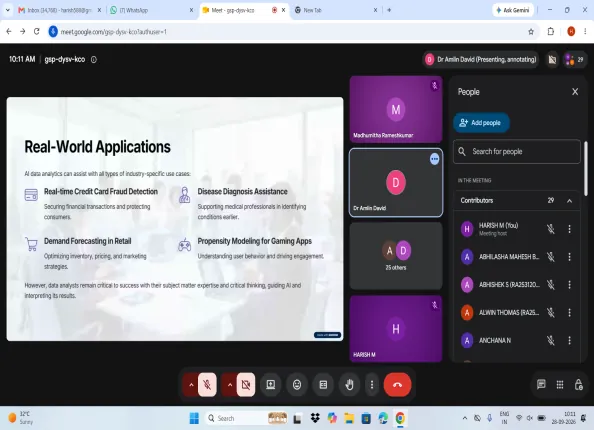This screenshot has width=594, height=430.
Task: Open the chat with everyone panel
Action: 541,385
